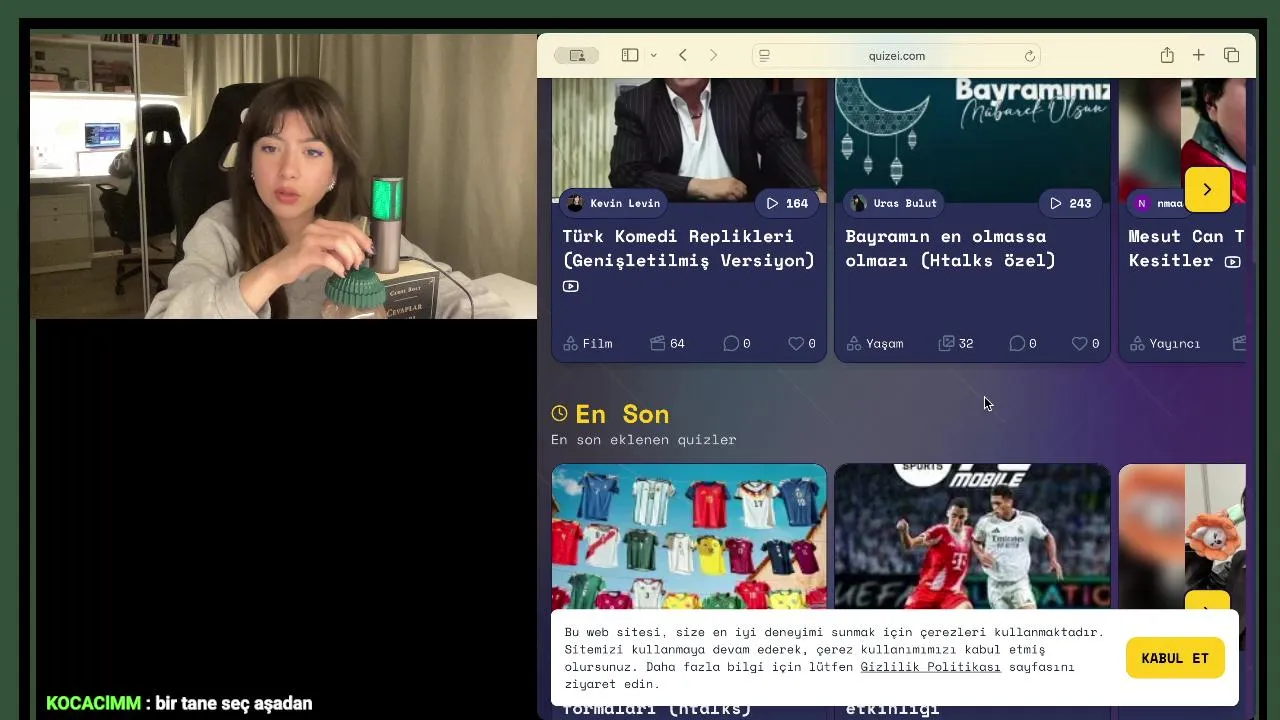Viewport: 1280px width, 720px height.
Task: Click video icon under Türk Komedi title
Action: 570,286
